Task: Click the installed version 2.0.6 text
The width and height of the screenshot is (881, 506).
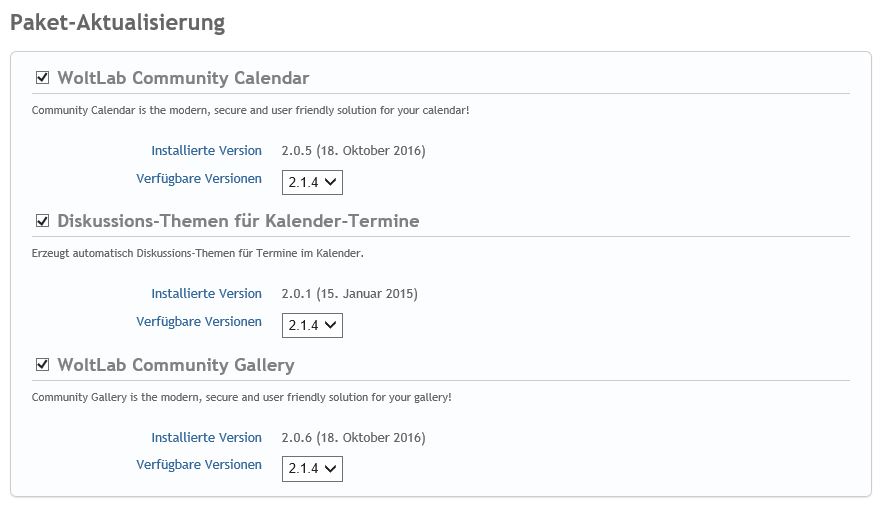Action: (353, 438)
